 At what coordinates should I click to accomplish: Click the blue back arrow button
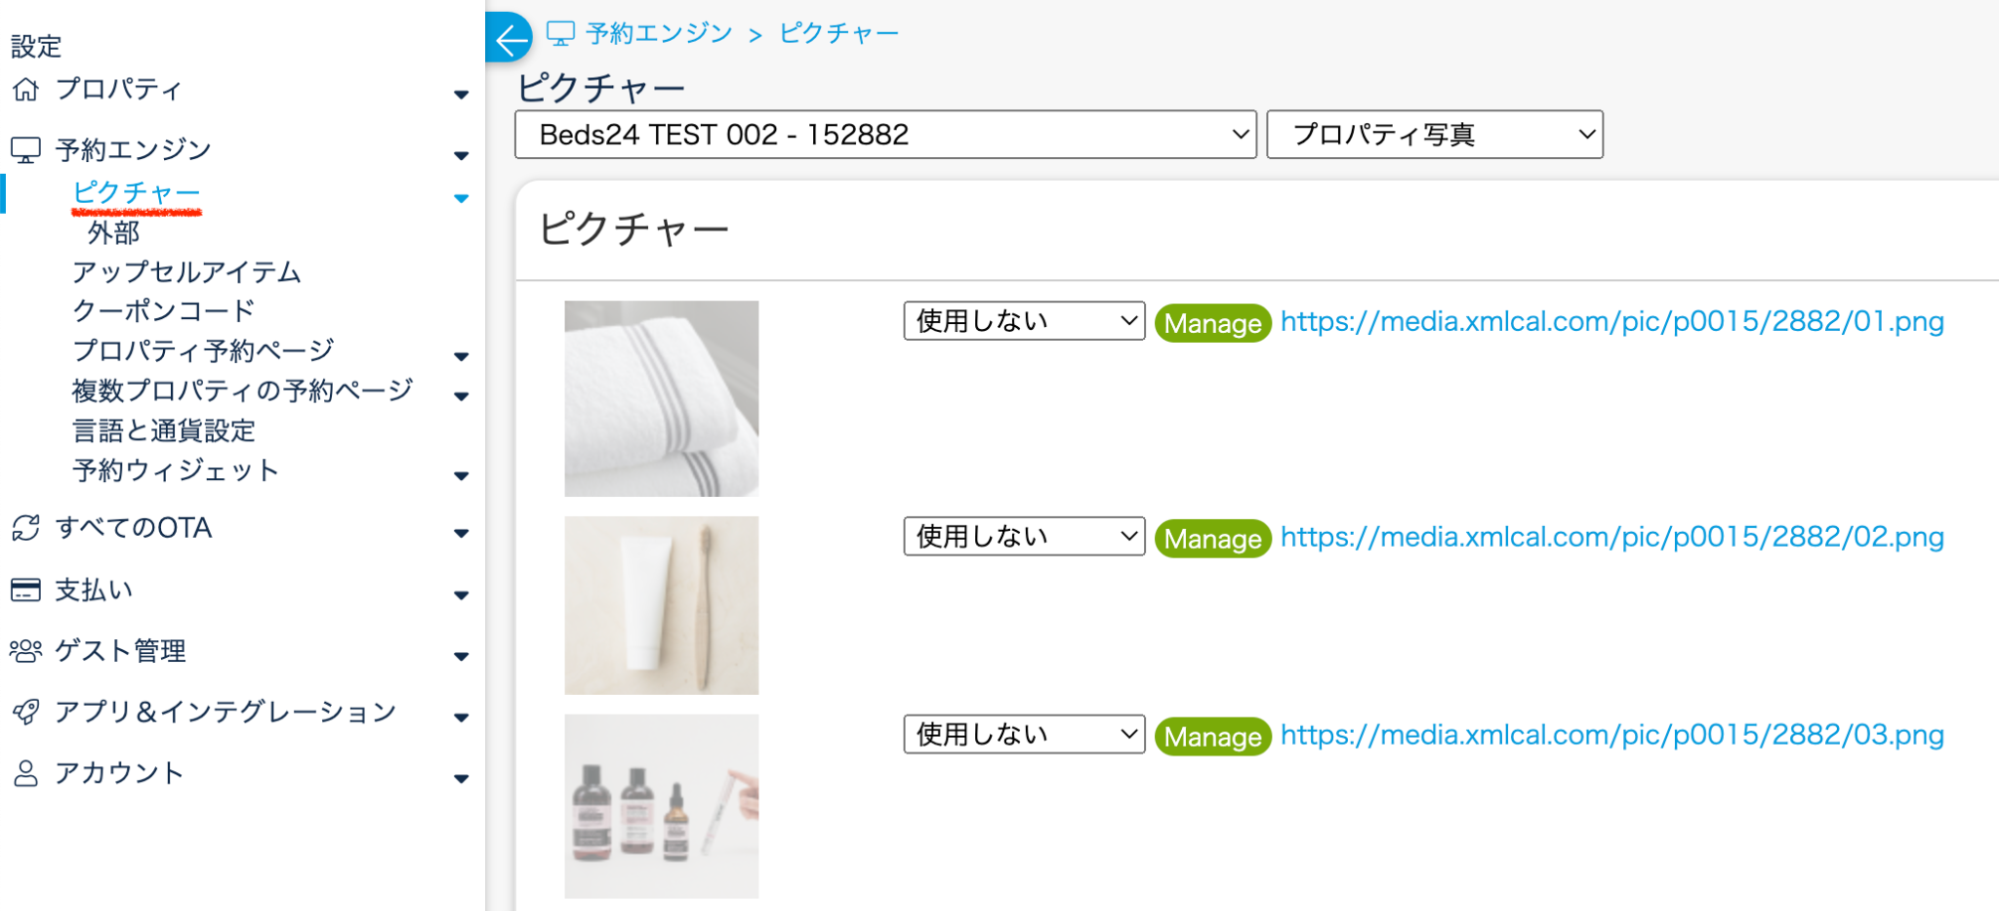click(509, 38)
